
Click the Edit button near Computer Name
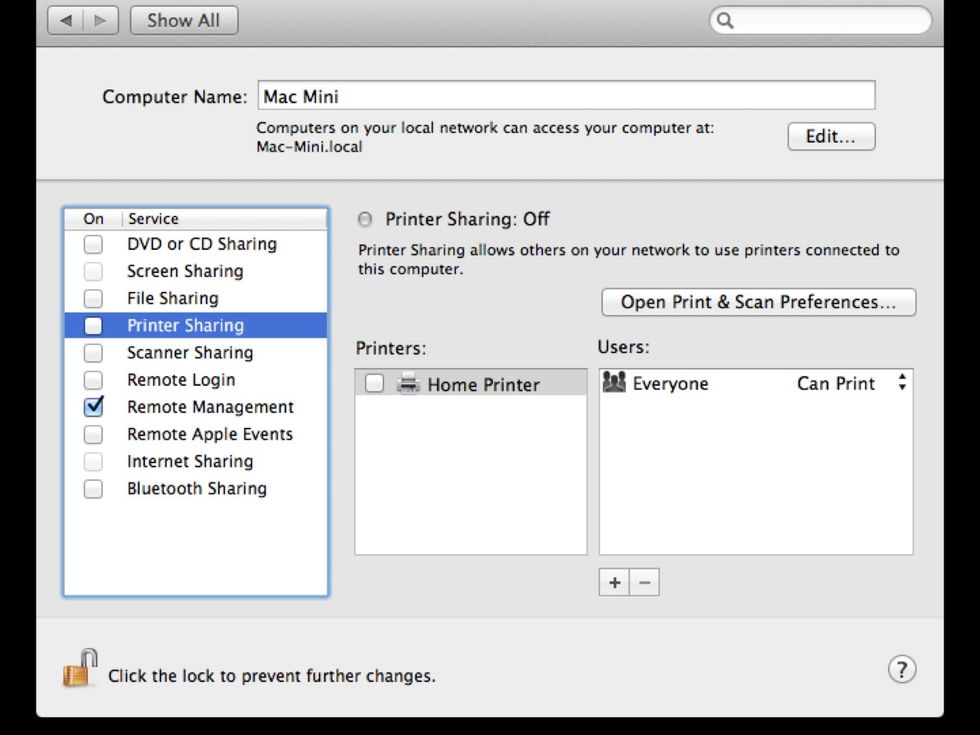click(x=830, y=137)
